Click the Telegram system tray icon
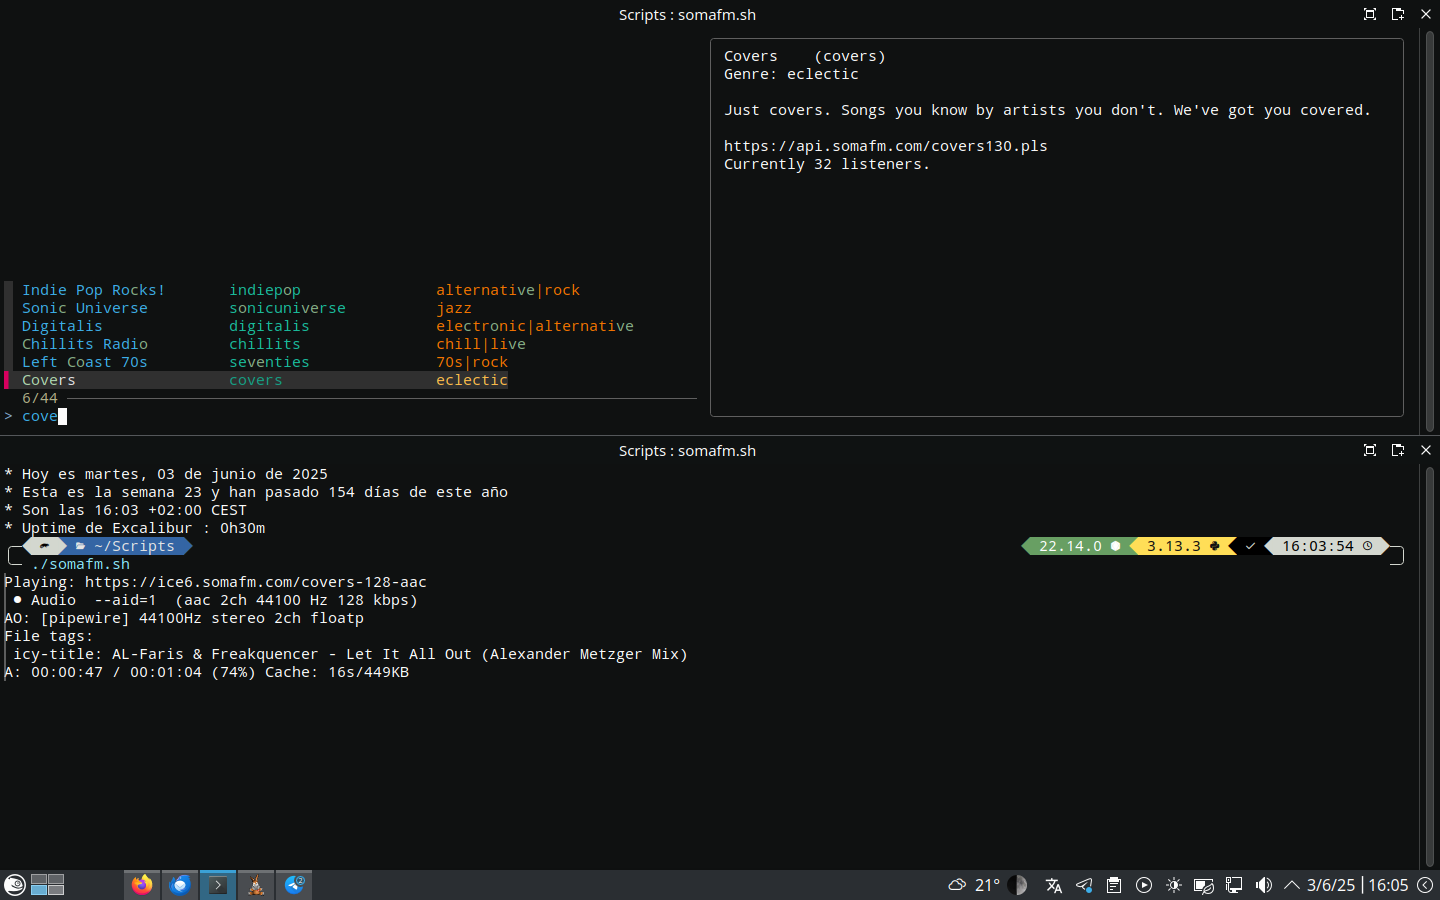1440x900 pixels. point(1084,885)
